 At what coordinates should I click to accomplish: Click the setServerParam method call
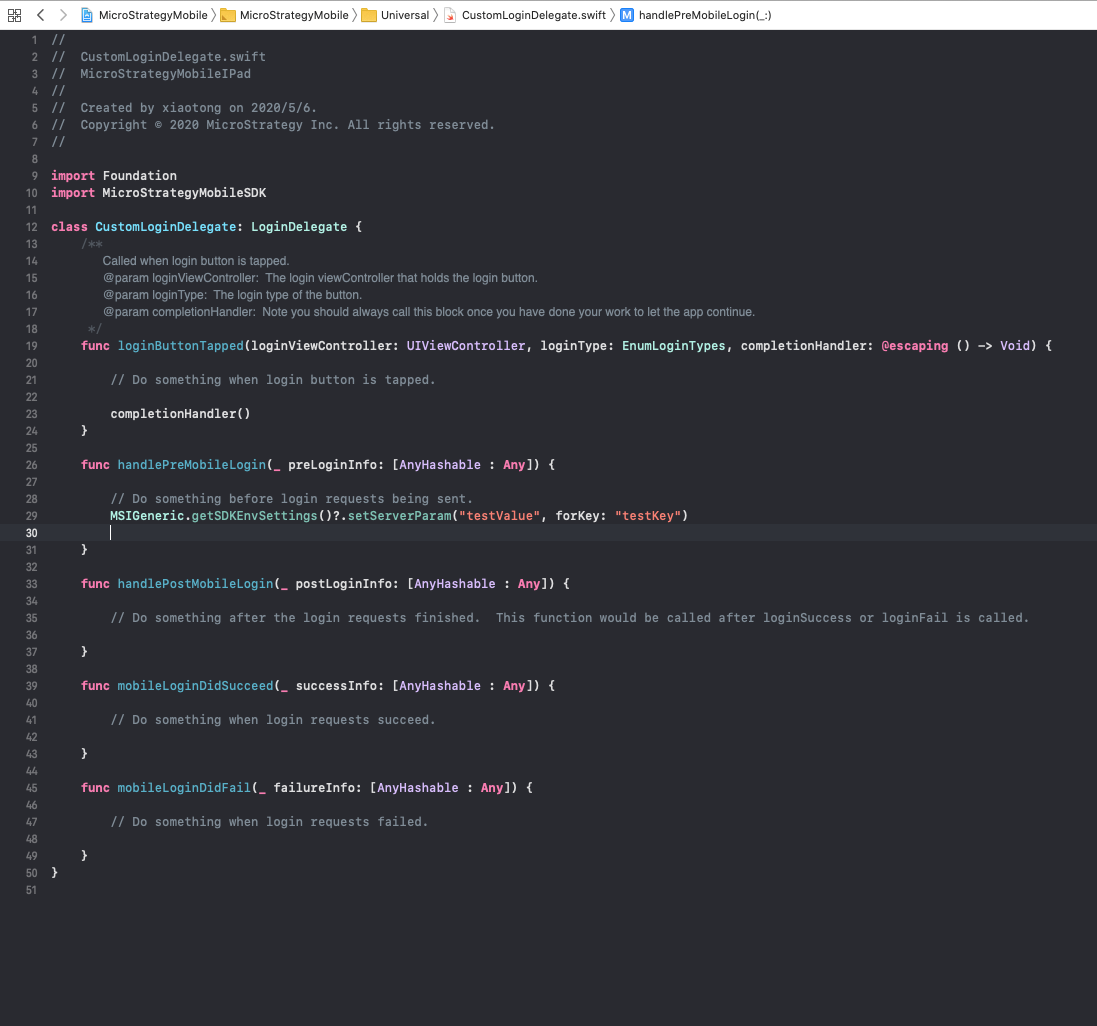[399, 515]
